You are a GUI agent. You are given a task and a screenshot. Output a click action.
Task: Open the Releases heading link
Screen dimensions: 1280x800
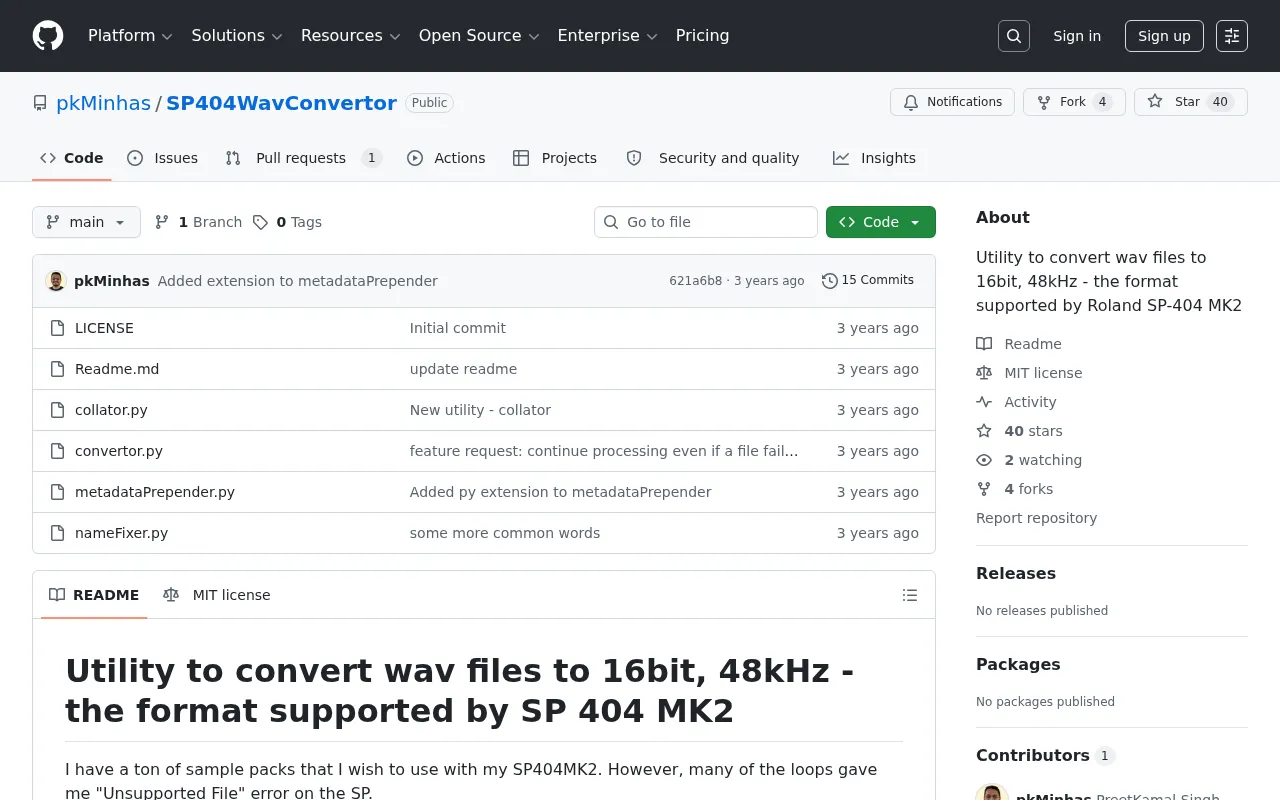pyautogui.click(x=1016, y=573)
